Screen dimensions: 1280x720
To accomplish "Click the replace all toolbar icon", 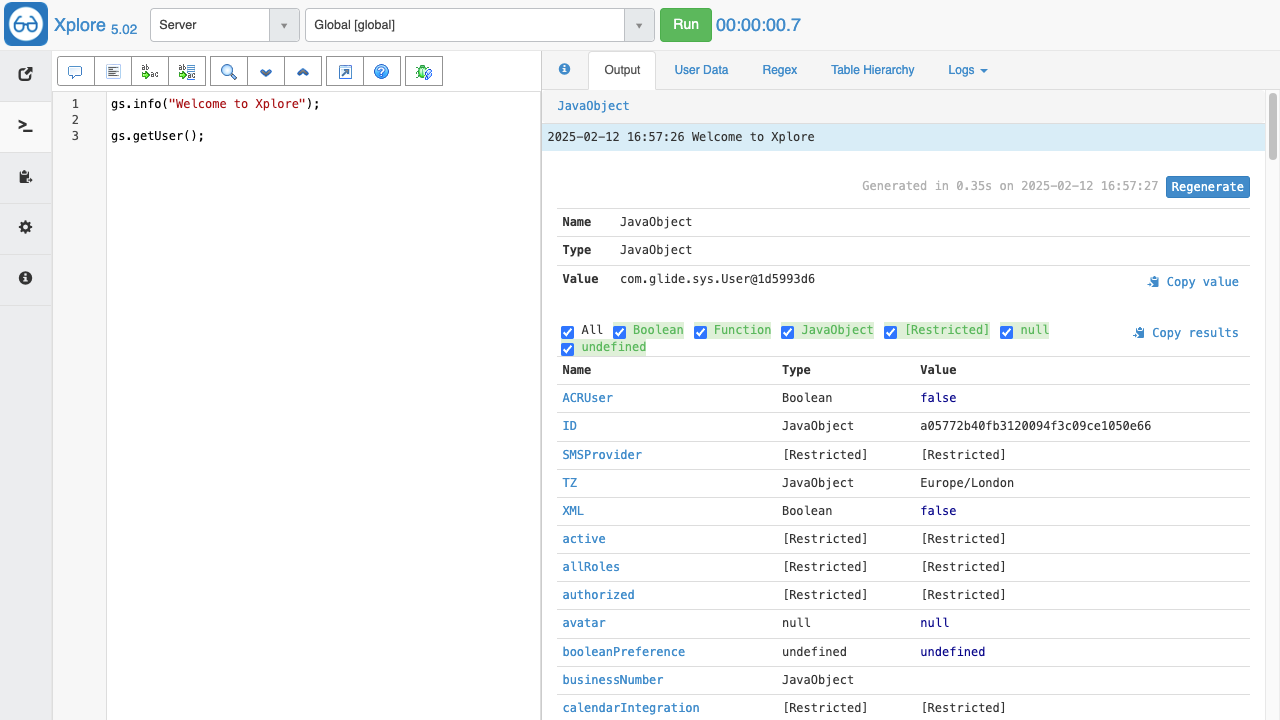I will (x=187, y=72).
